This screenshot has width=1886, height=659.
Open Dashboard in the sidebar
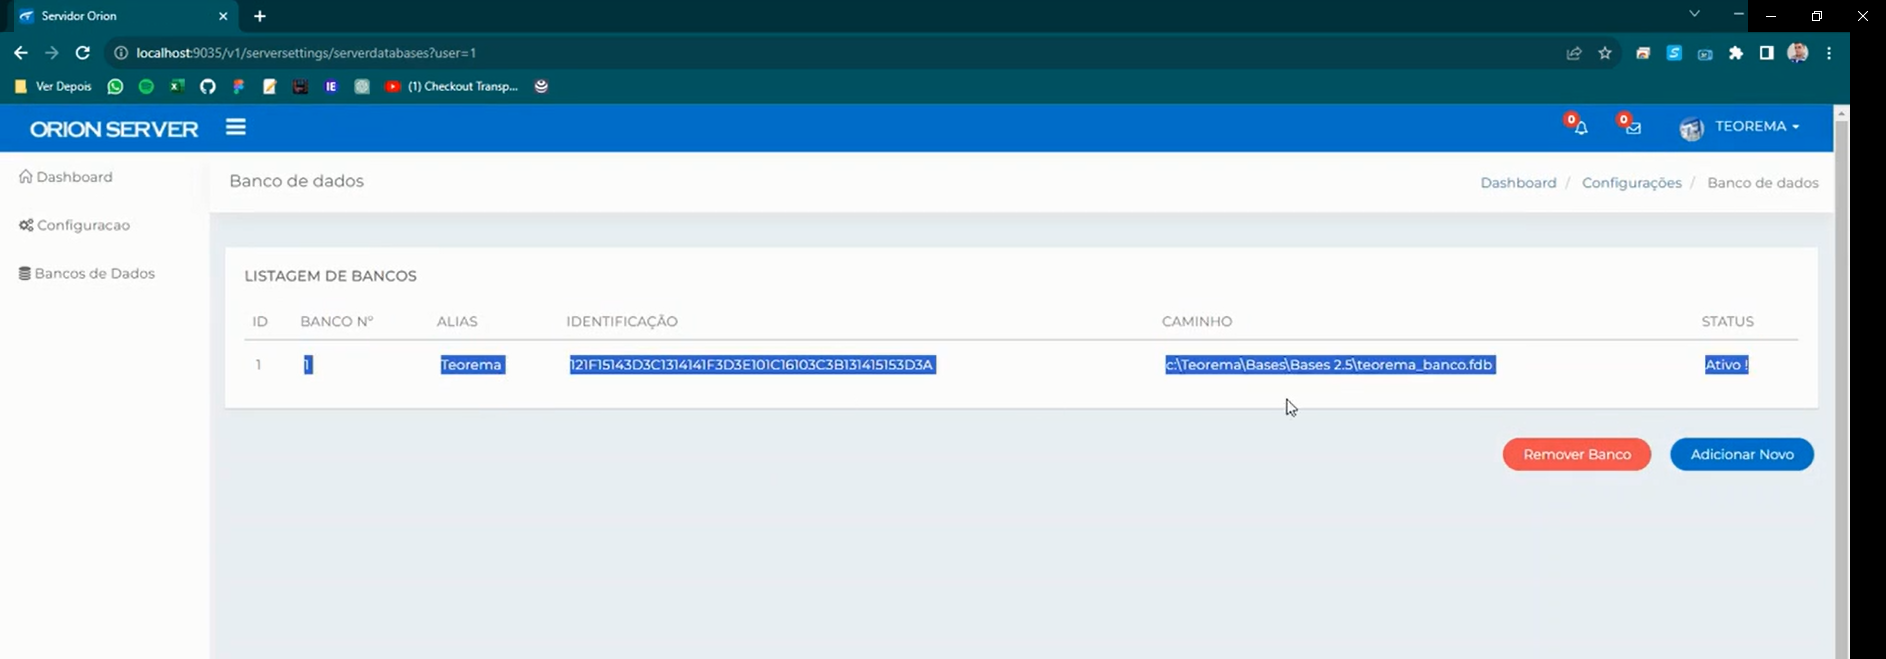click(66, 177)
